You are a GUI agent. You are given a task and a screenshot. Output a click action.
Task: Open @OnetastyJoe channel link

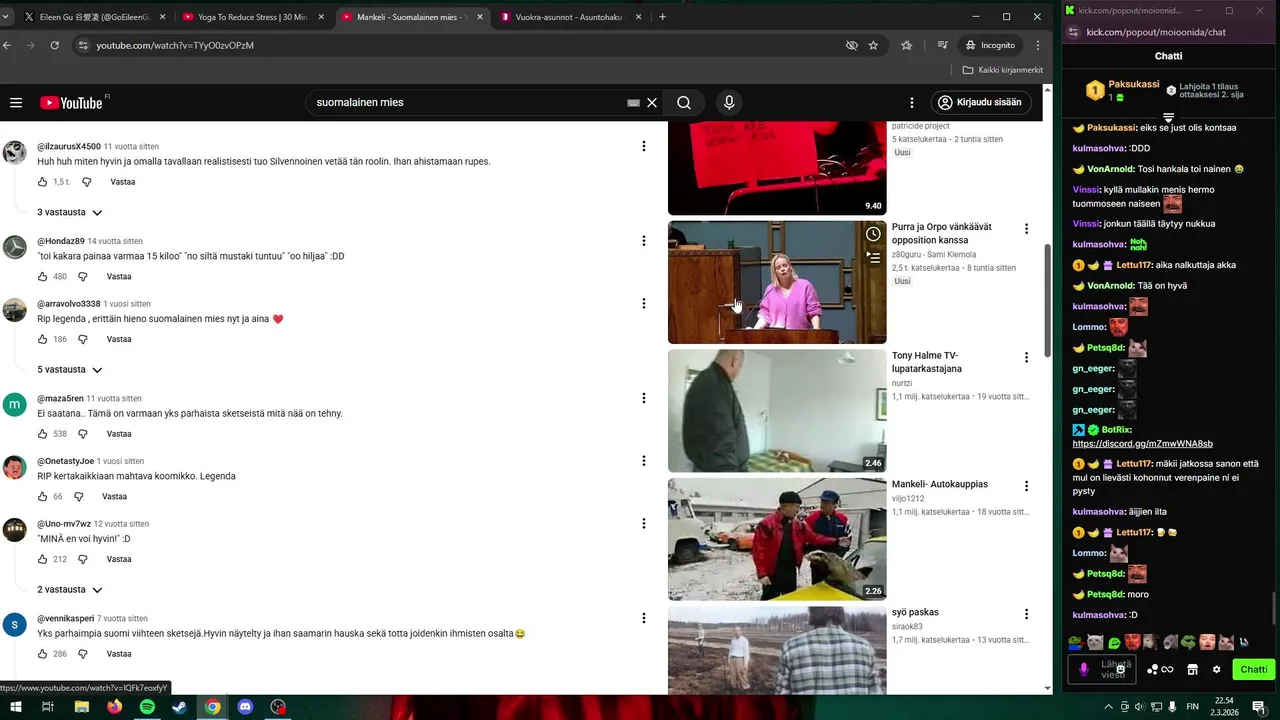point(65,461)
